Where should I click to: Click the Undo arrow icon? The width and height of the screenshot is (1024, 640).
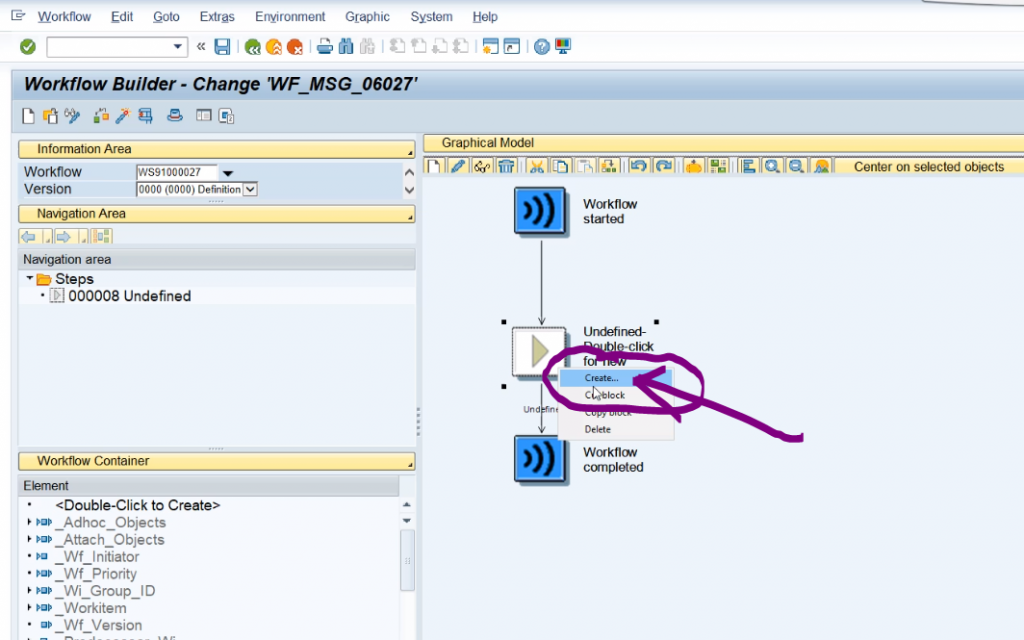pyautogui.click(x=639, y=167)
